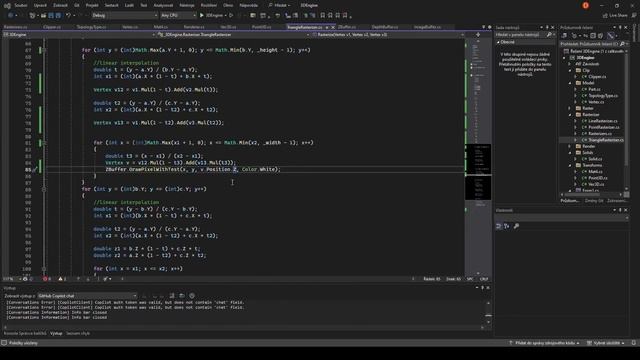Click the Solution Explorer home/sync toolbar icon
The height and width of the screenshot is (360, 640).
(x=564, y=36)
